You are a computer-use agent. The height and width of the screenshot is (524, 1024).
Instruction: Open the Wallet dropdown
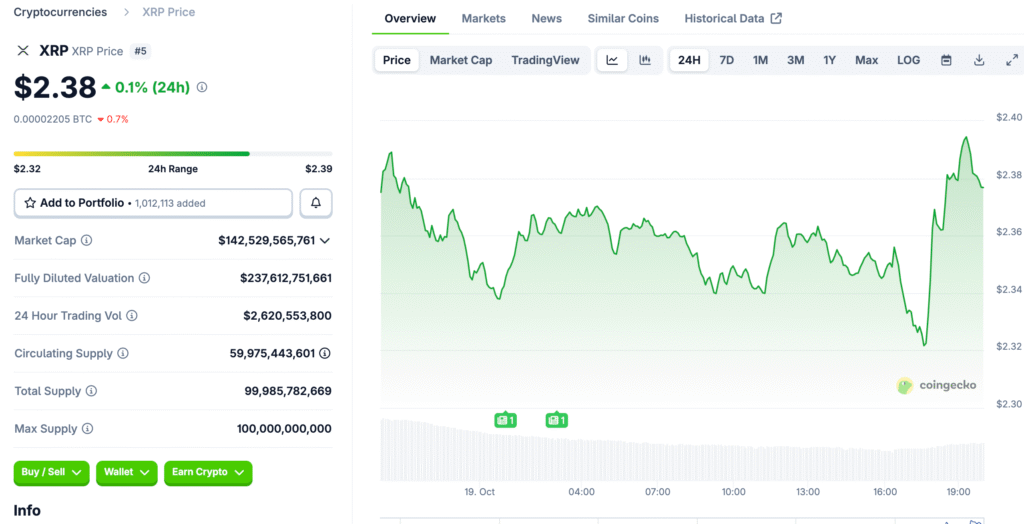[x=126, y=472]
